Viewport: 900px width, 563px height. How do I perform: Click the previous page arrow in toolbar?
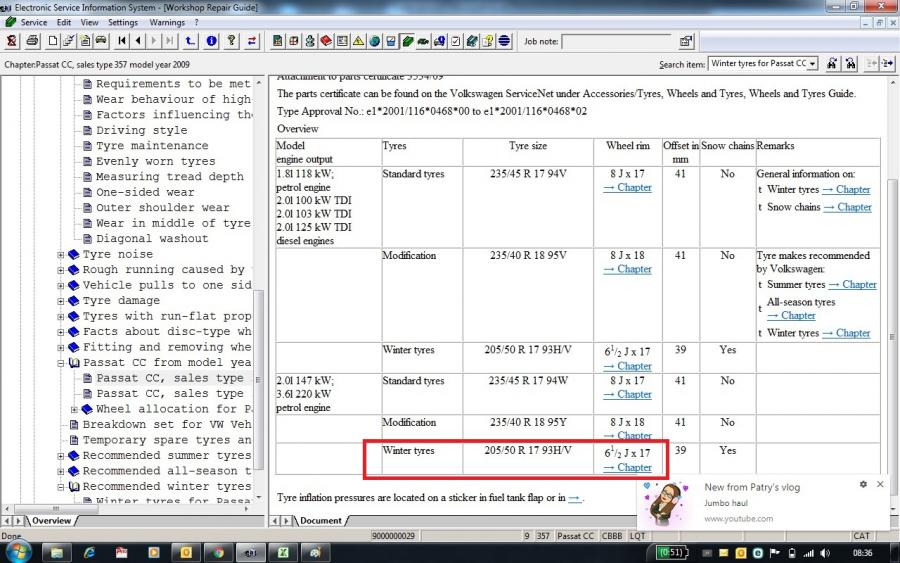pyautogui.click(x=138, y=41)
